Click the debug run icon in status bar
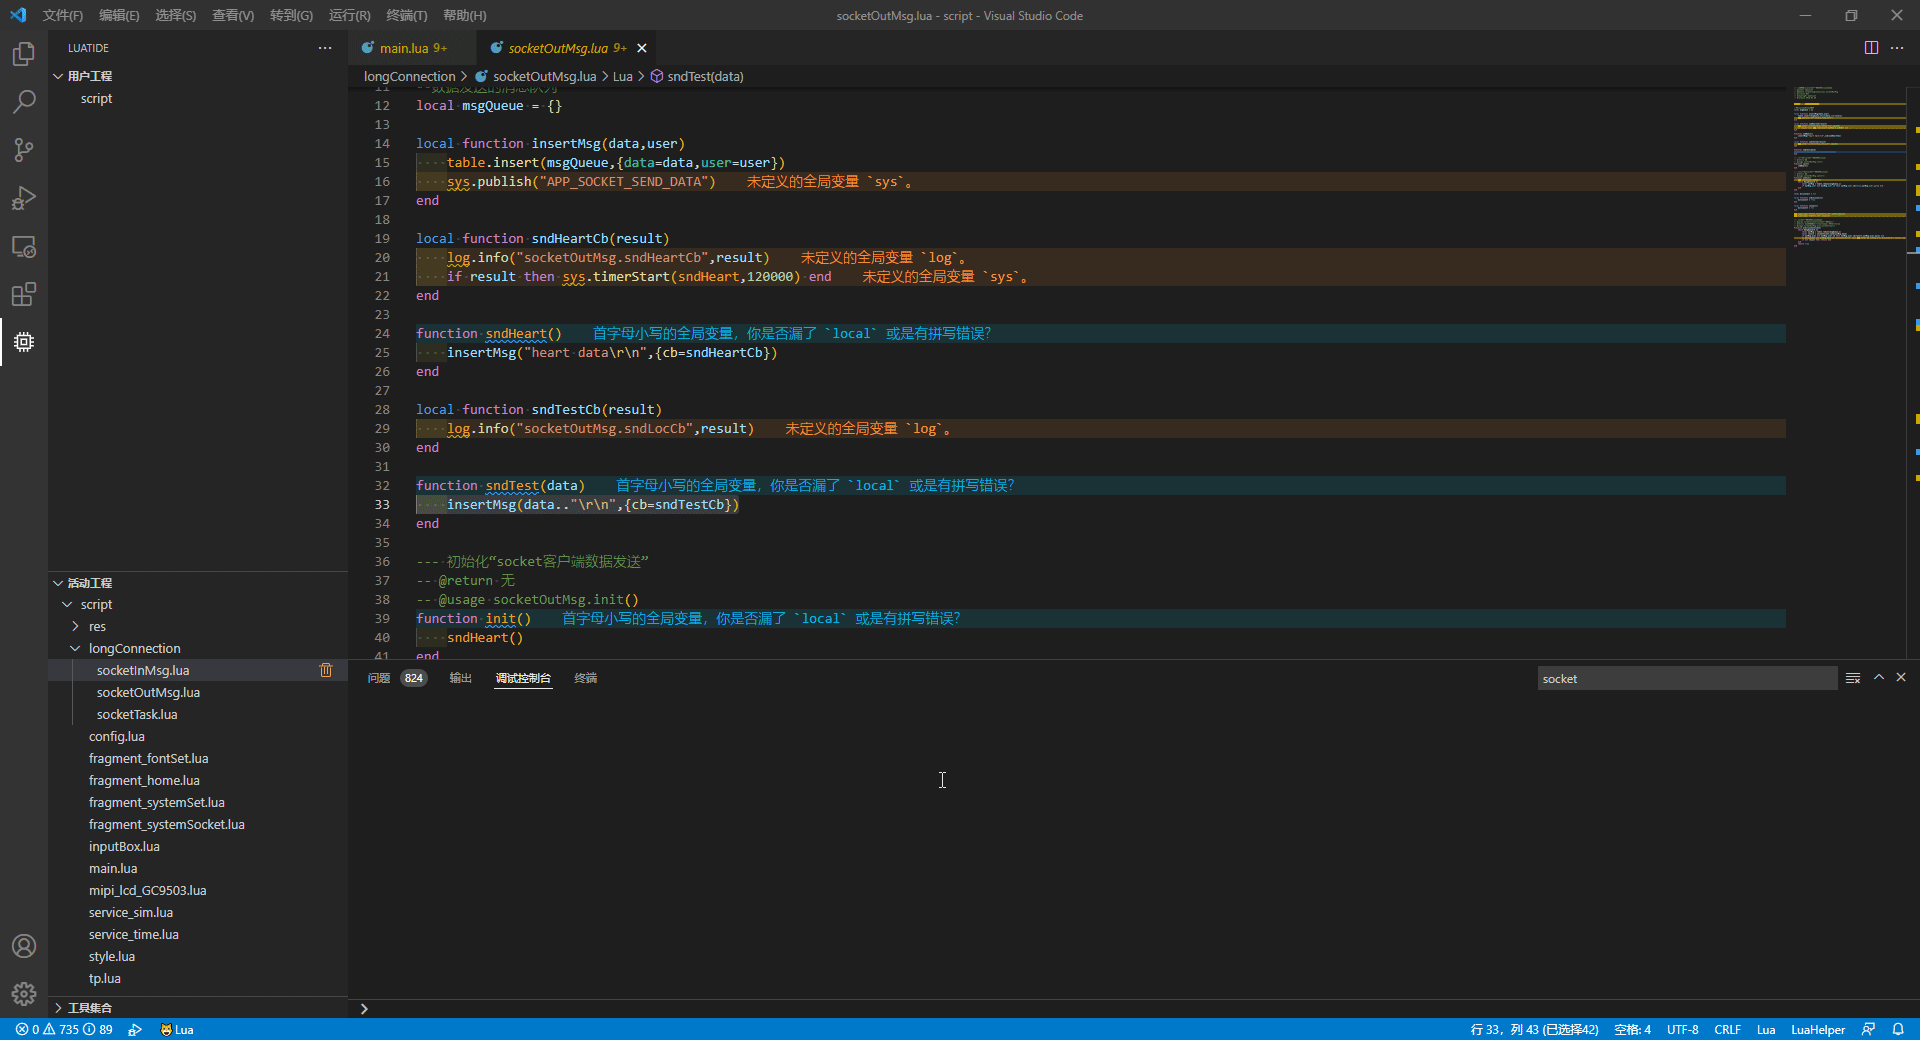1920x1040 pixels. (135, 1029)
